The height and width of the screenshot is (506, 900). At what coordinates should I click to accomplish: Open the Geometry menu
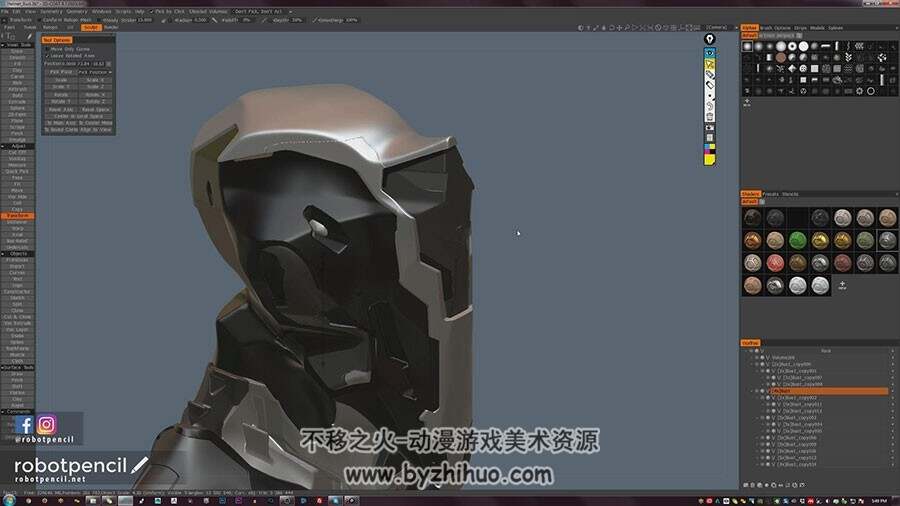tap(77, 11)
